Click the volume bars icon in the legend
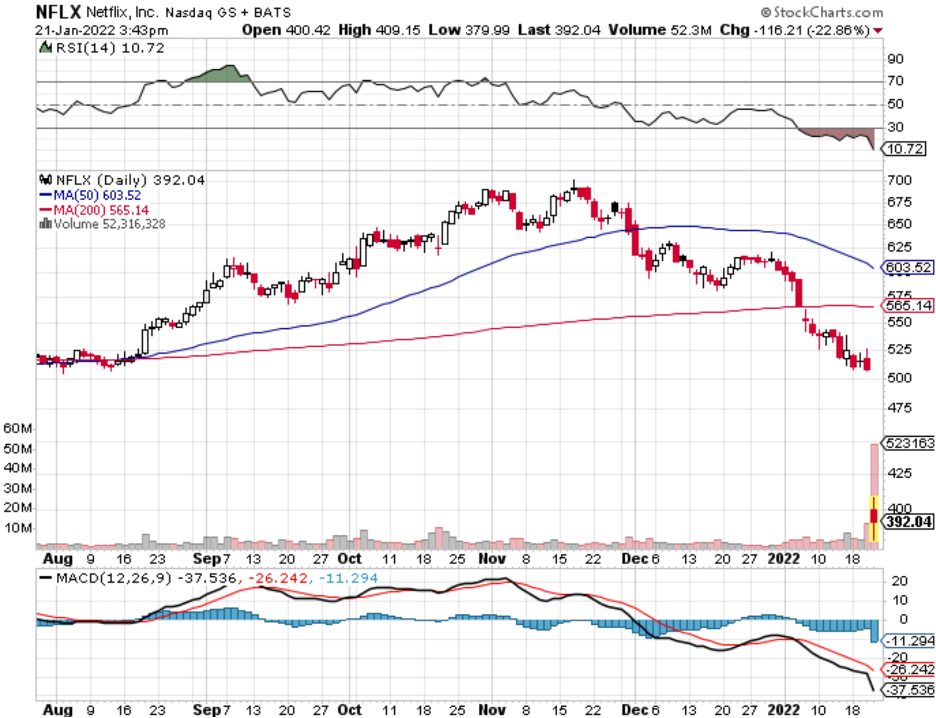Viewport: 936px width, 718px height. coord(43,224)
